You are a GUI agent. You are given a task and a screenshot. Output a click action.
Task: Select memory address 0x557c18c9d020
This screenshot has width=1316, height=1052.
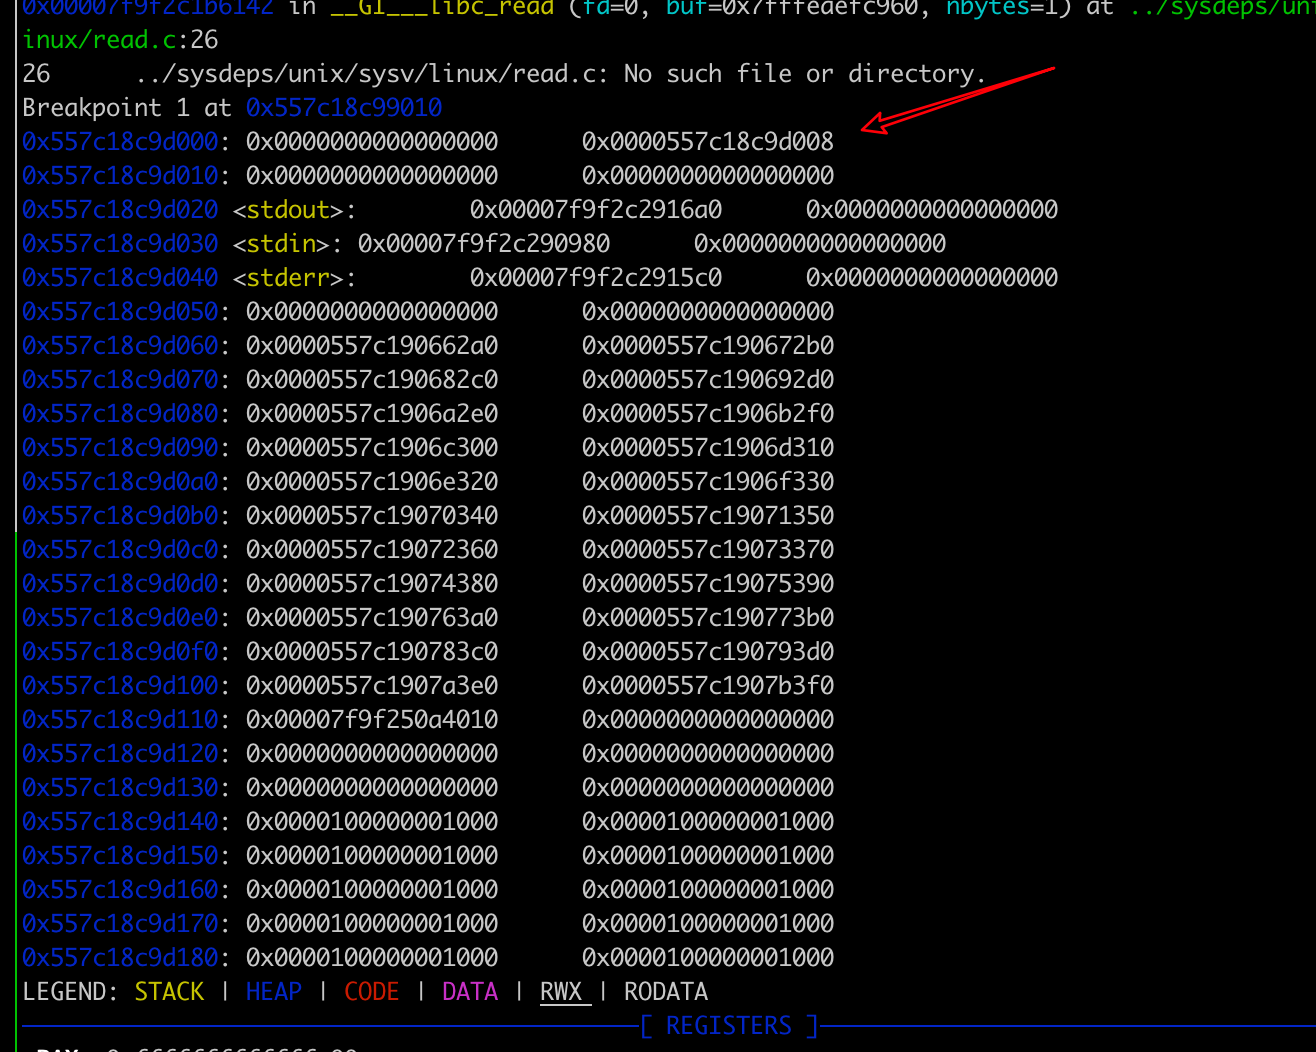(120, 210)
